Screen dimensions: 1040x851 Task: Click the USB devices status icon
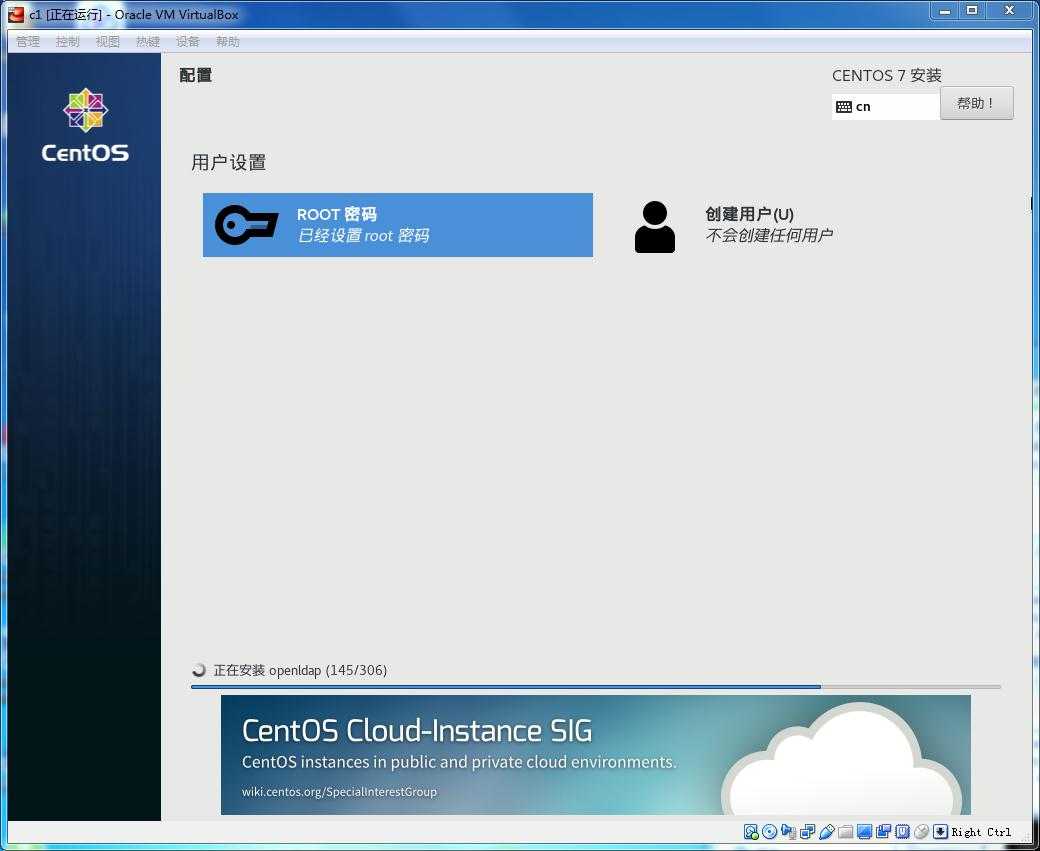click(x=826, y=832)
